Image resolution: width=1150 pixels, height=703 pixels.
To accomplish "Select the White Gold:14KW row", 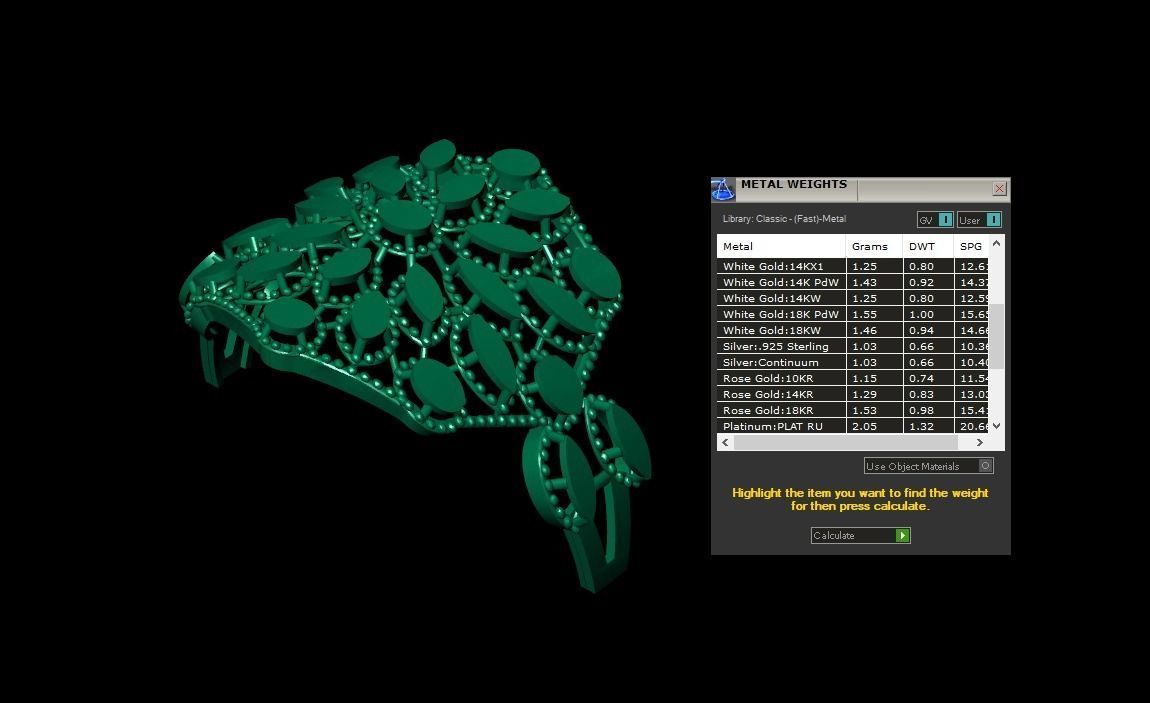I will coord(852,298).
